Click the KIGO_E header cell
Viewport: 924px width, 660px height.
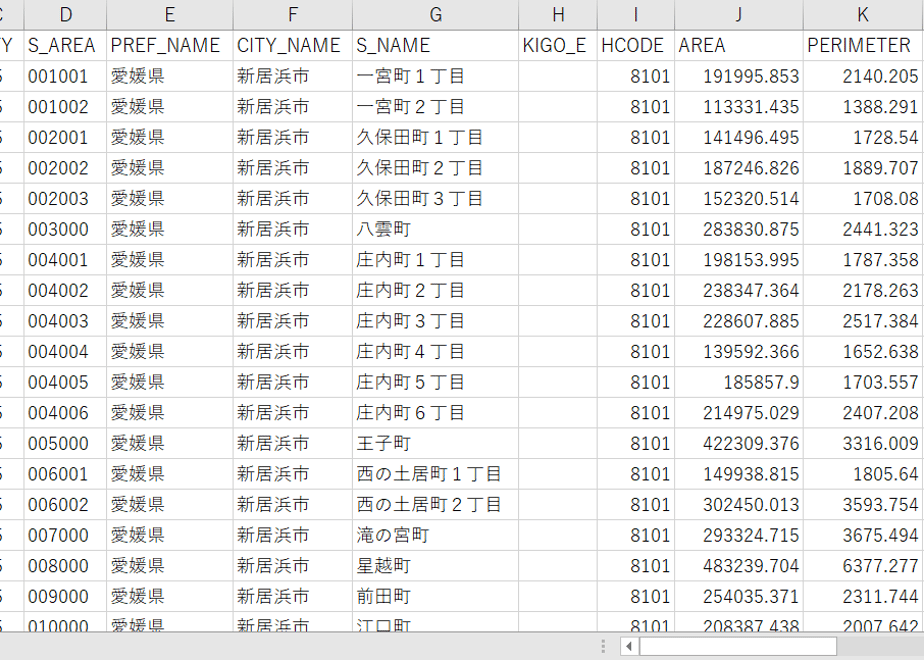[x=558, y=45]
